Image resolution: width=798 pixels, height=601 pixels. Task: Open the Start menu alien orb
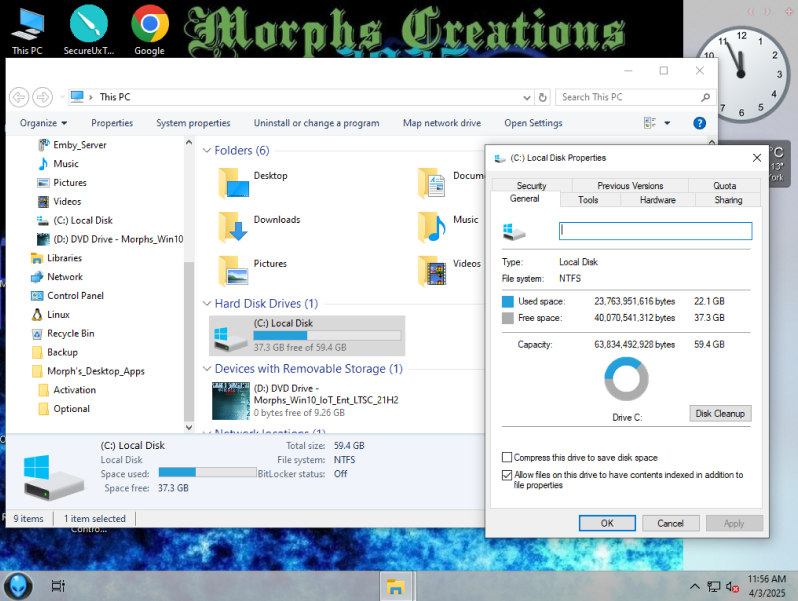(18, 586)
